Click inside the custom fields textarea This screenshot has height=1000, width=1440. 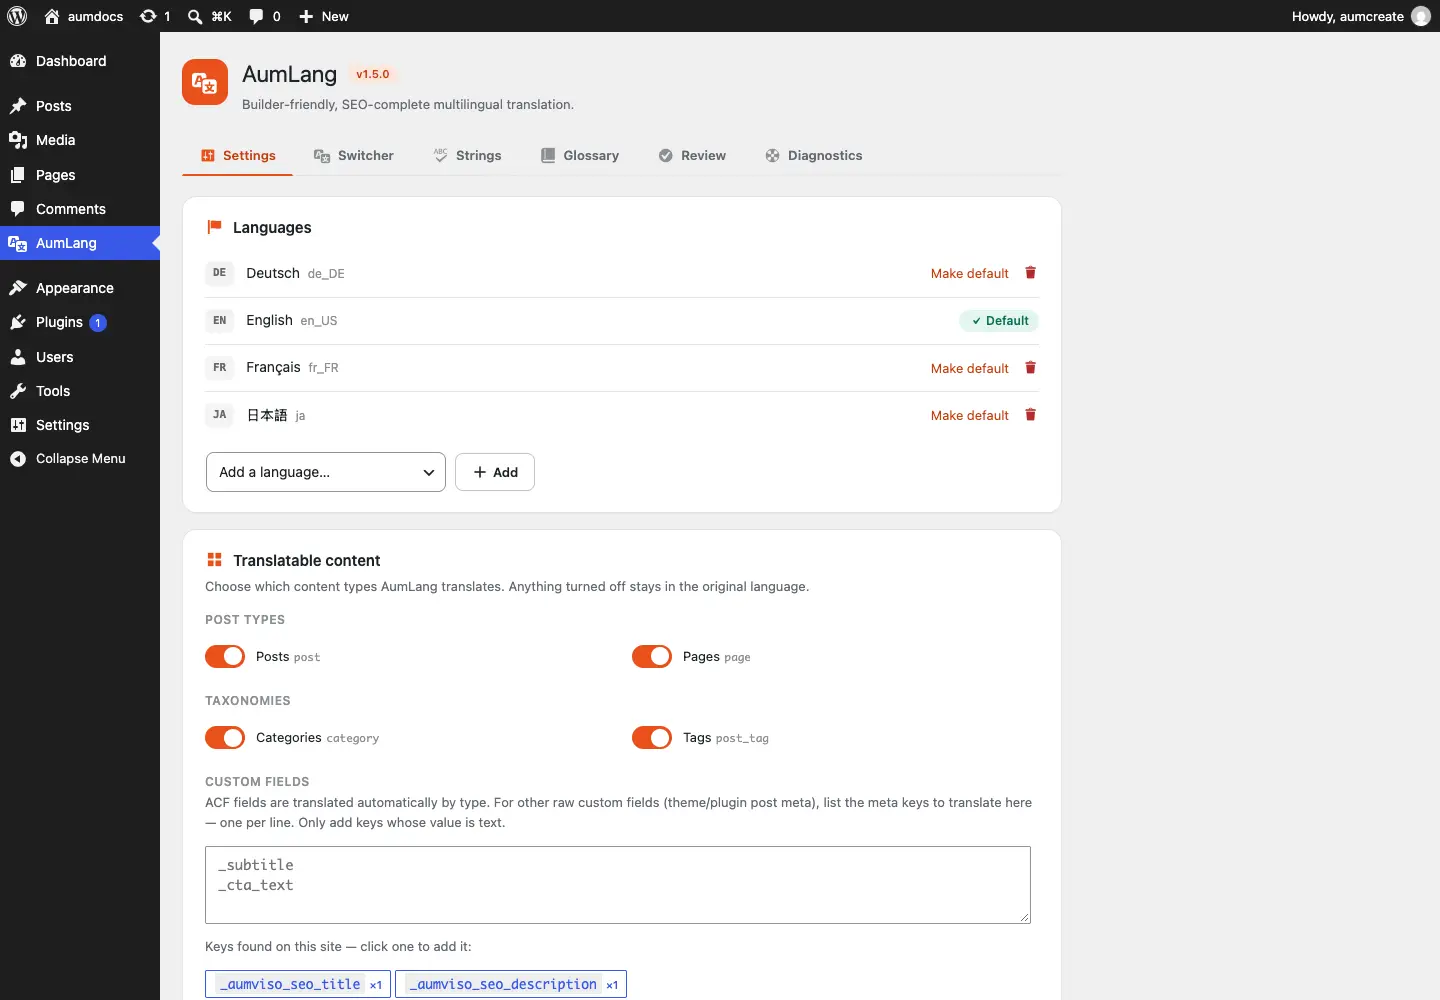[618, 885]
